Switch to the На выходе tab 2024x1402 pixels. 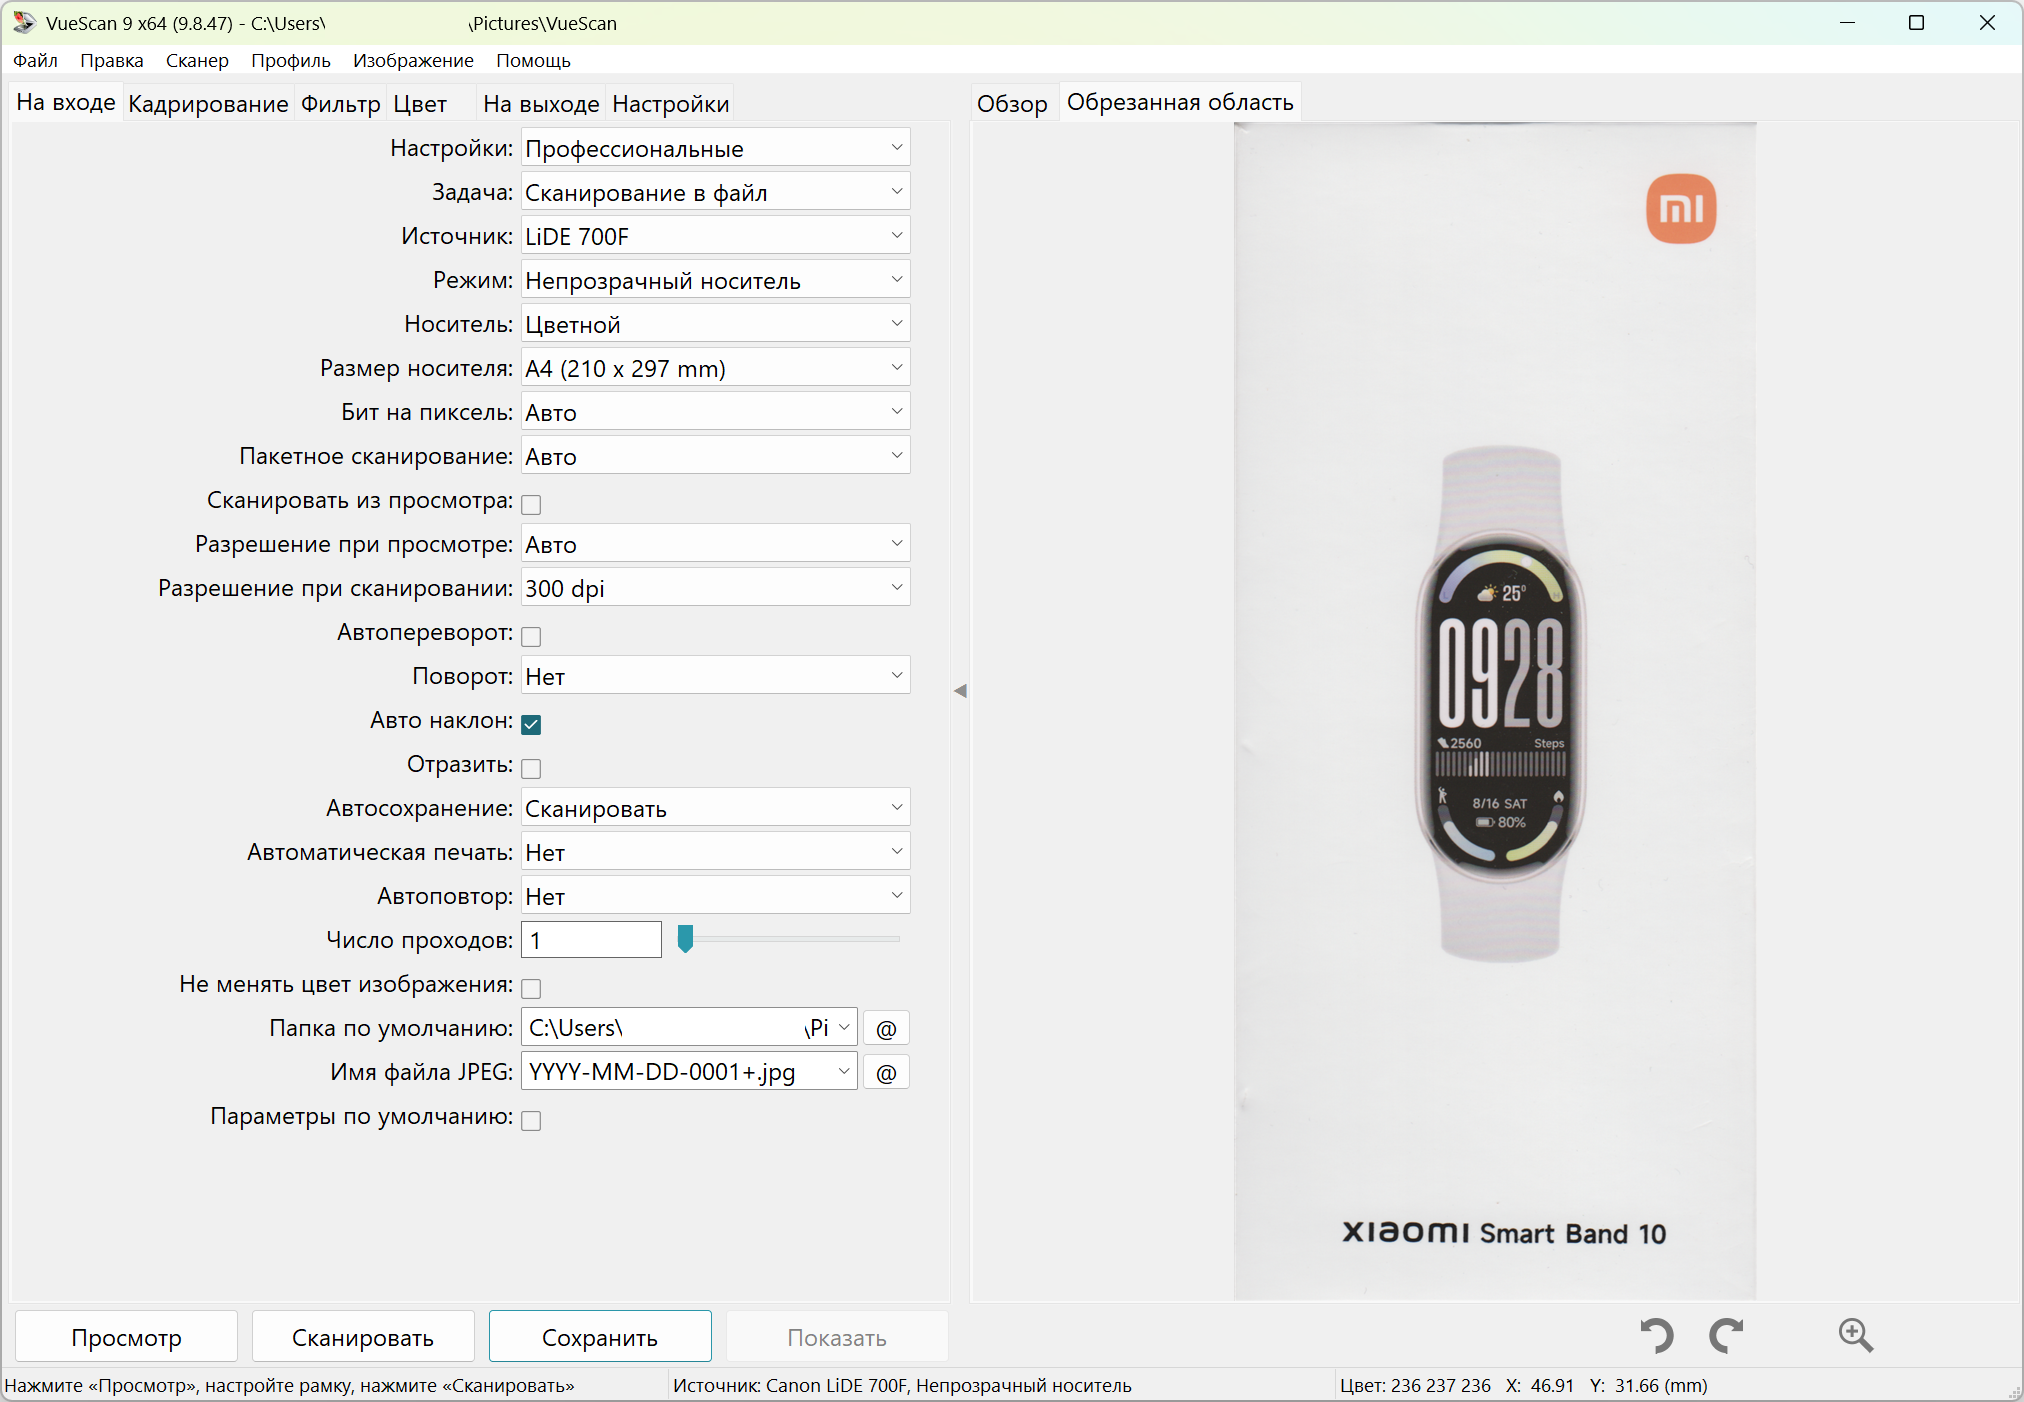tap(541, 104)
